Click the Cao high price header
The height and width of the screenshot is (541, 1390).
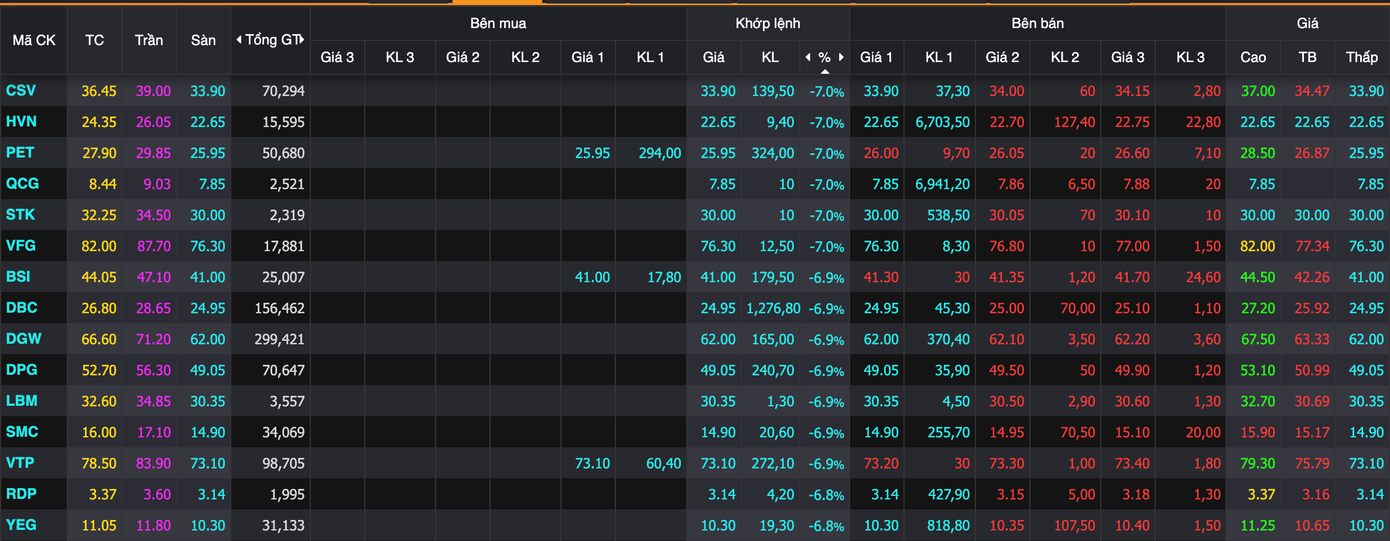tap(1253, 57)
